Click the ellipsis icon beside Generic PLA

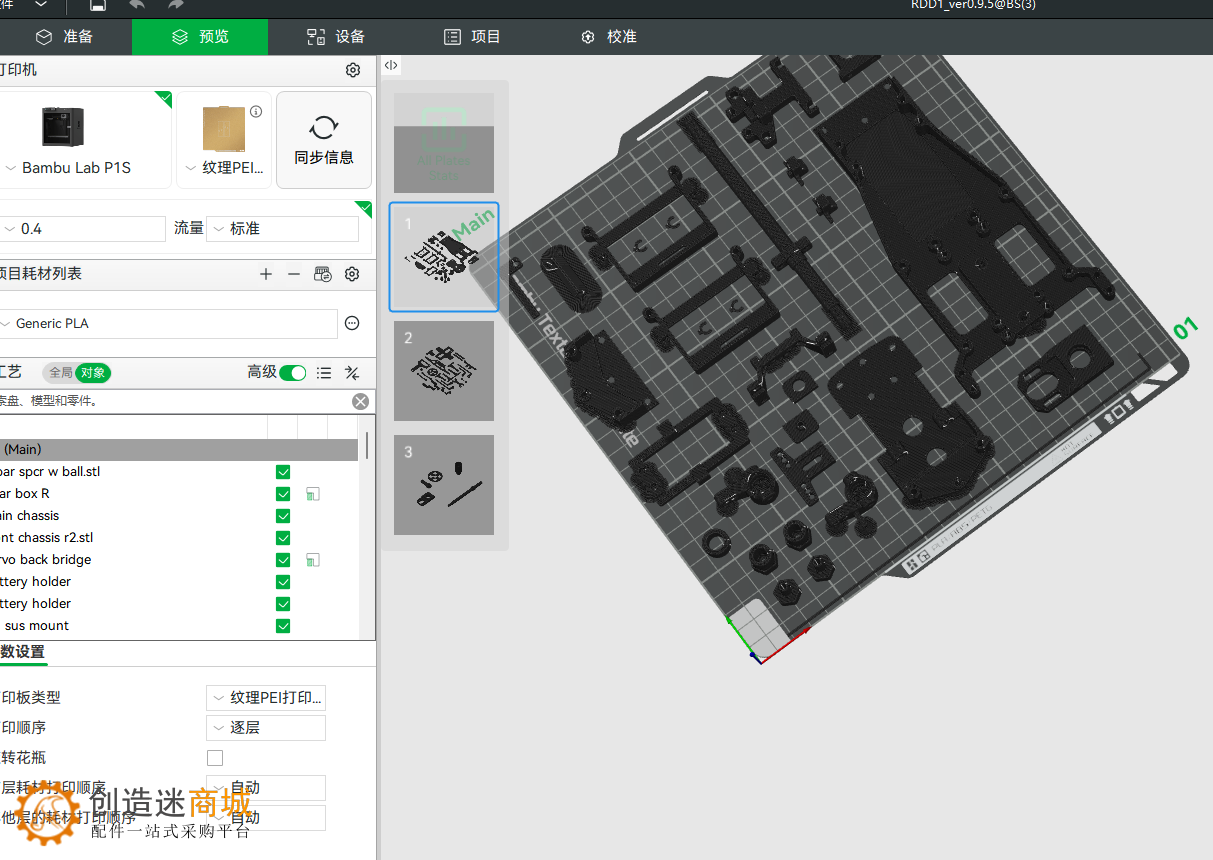coord(353,322)
